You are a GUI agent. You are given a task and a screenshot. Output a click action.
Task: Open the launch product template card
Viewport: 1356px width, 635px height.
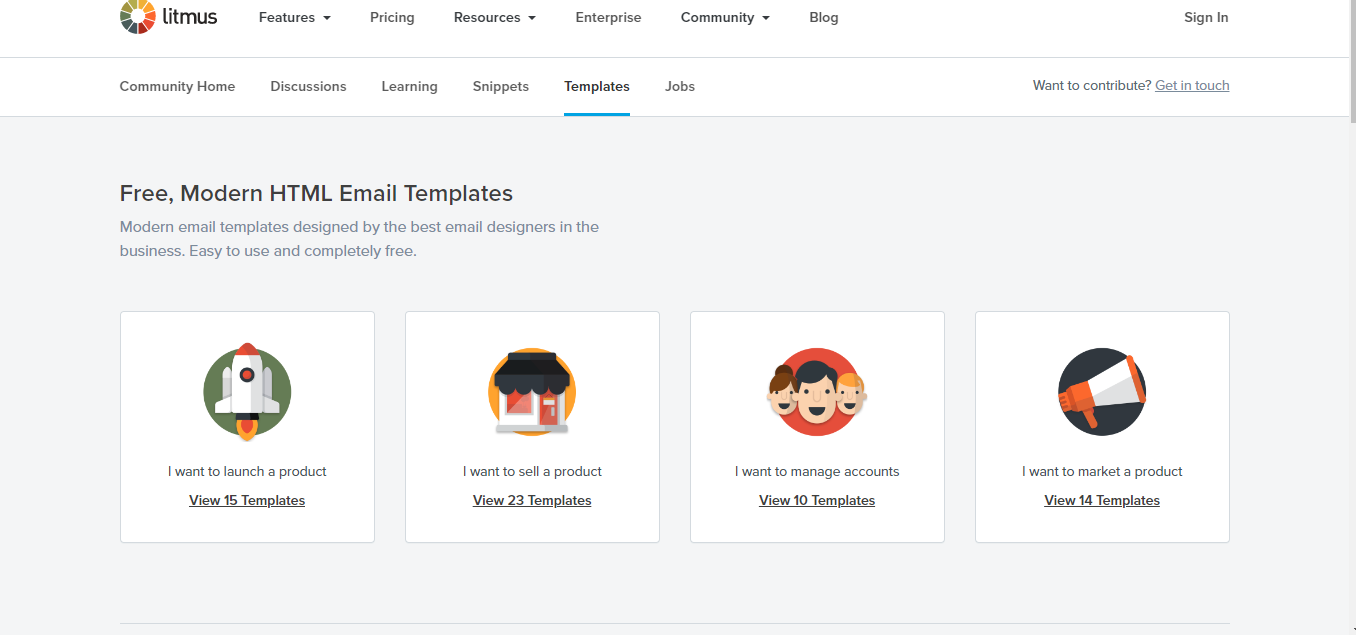point(246,427)
